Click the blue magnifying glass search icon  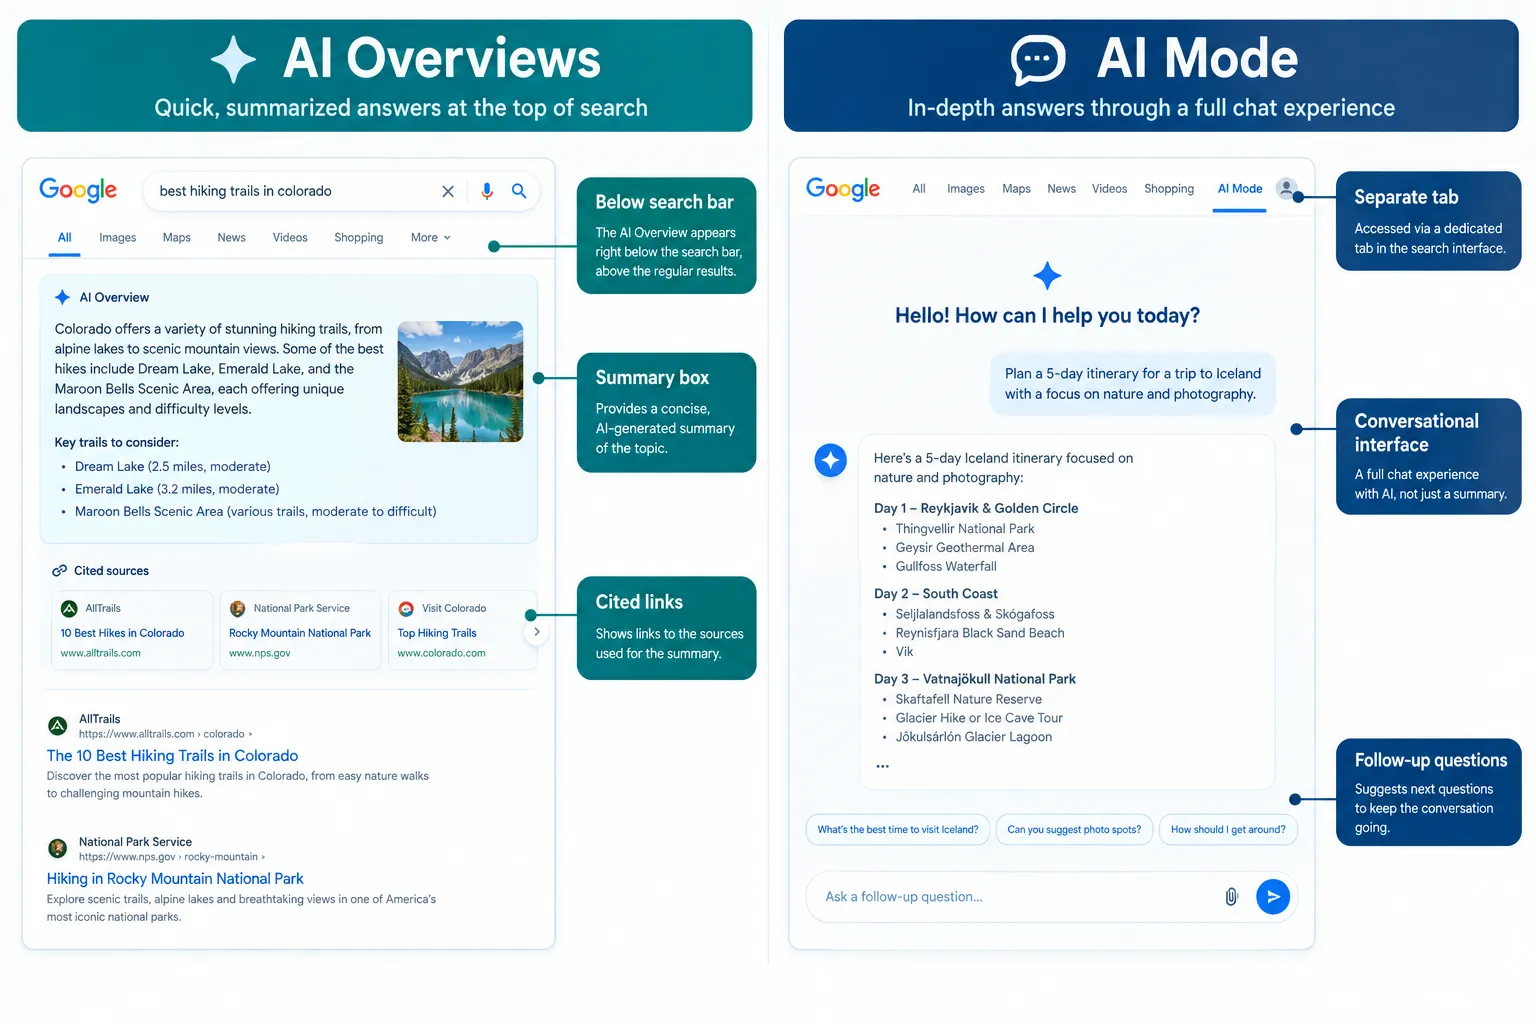click(x=519, y=191)
